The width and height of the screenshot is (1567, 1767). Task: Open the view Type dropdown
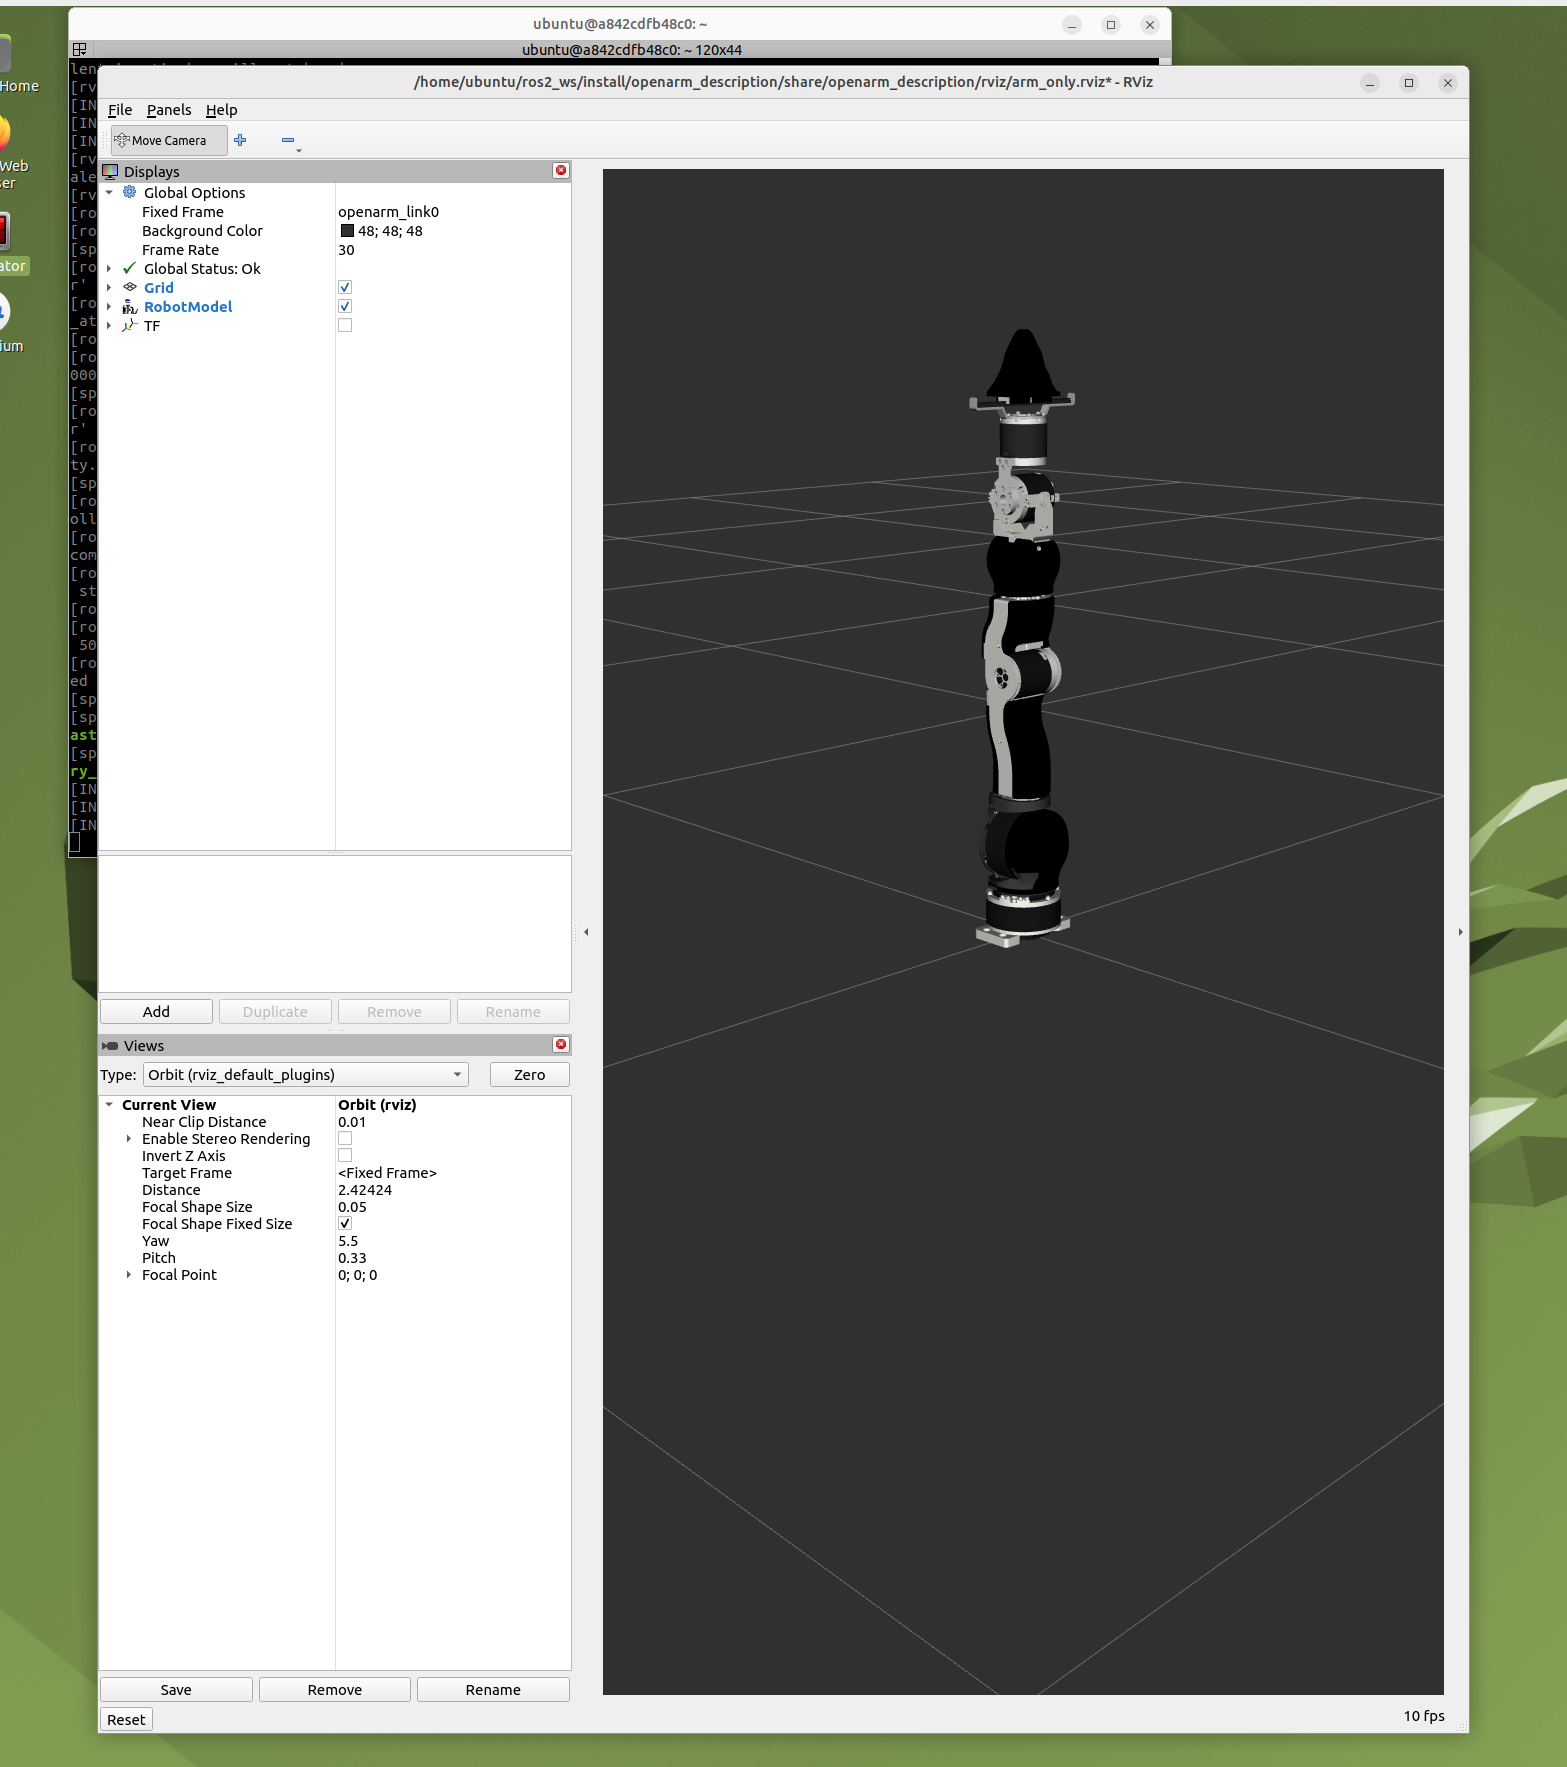305,1075
